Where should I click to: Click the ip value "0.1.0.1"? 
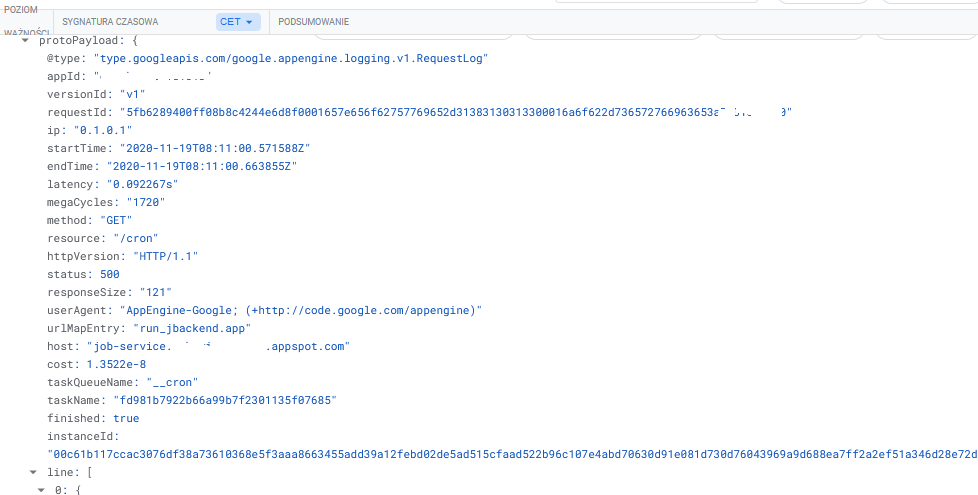[103, 131]
